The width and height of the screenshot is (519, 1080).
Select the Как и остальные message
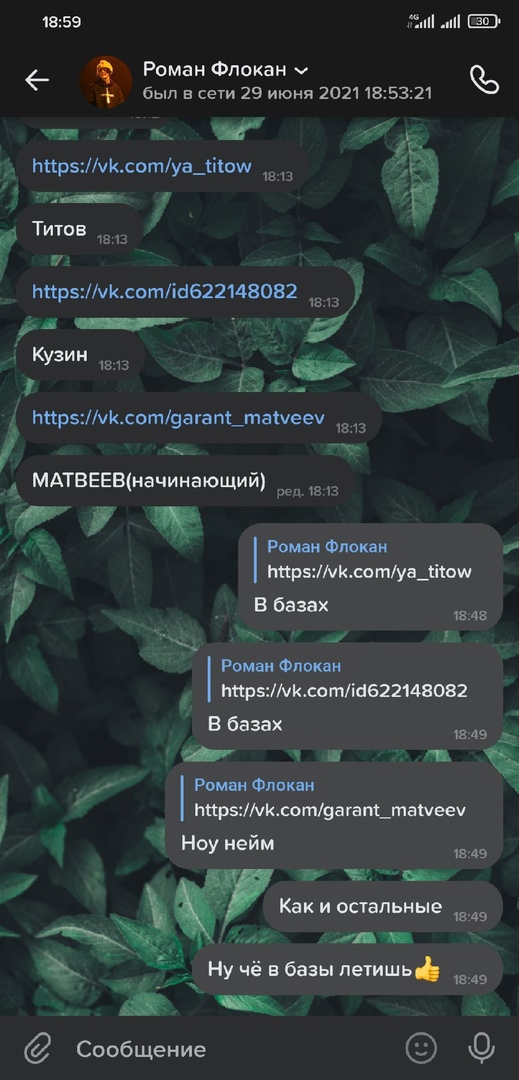click(x=383, y=906)
